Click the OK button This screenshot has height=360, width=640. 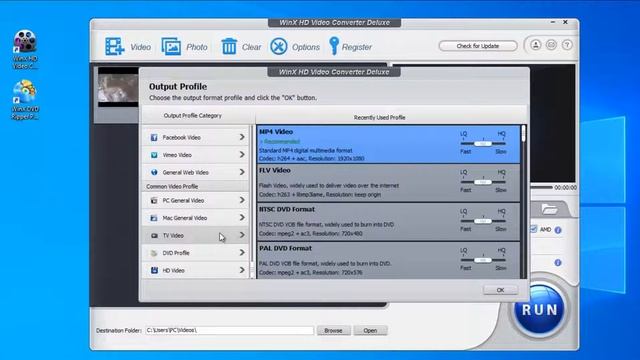(500, 290)
